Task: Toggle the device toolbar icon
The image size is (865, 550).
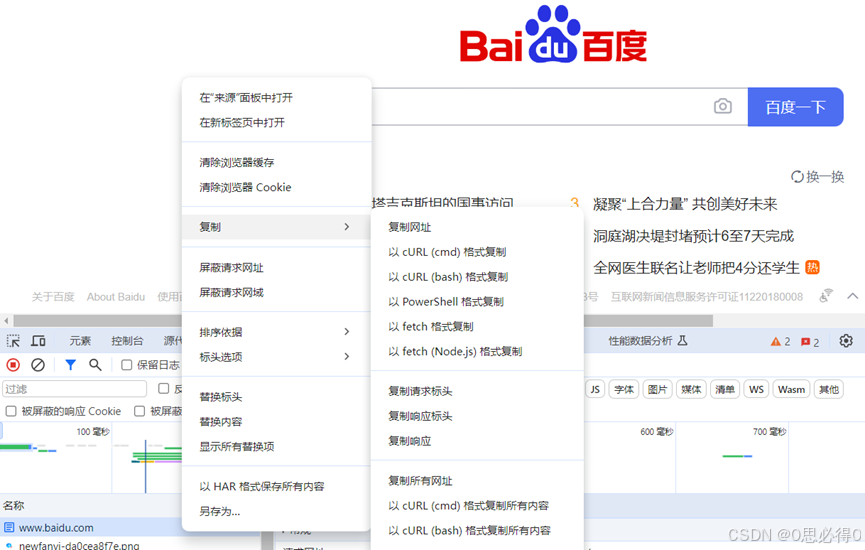Action: coord(38,341)
